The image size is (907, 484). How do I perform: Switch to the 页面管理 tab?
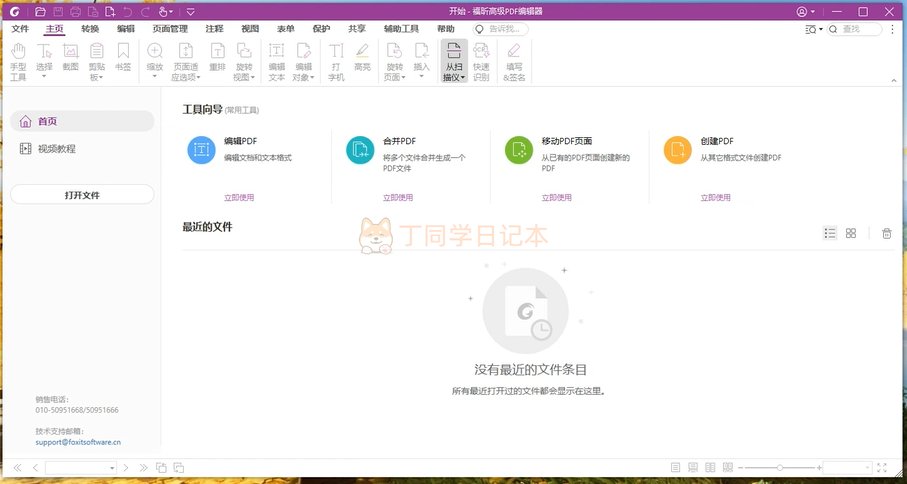pyautogui.click(x=170, y=29)
